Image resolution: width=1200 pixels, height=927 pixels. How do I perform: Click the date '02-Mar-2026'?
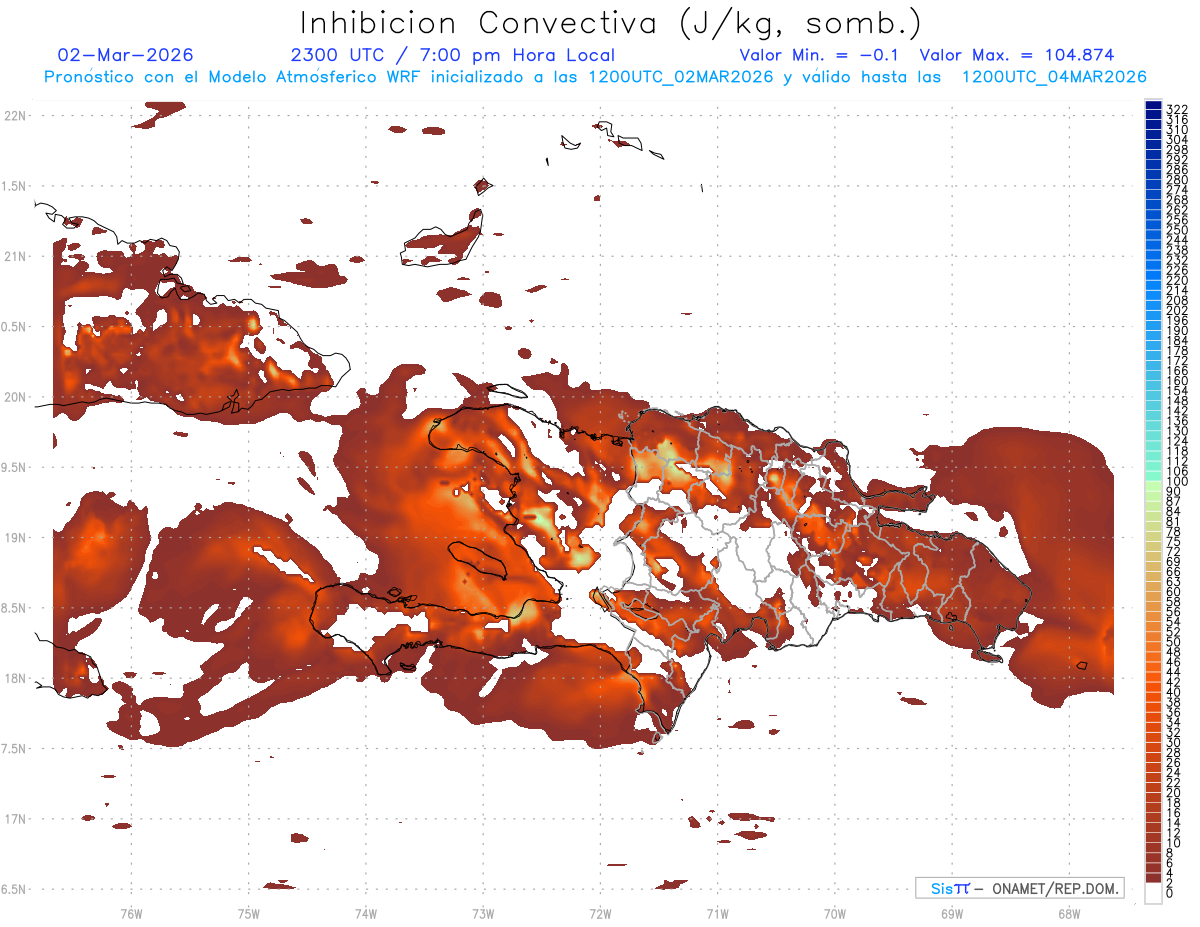(126, 55)
